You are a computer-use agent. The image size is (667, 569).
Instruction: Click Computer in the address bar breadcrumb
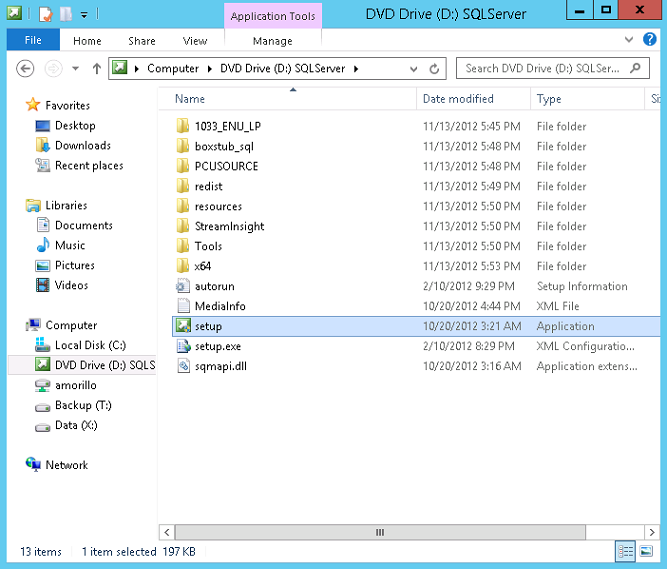pos(173,68)
